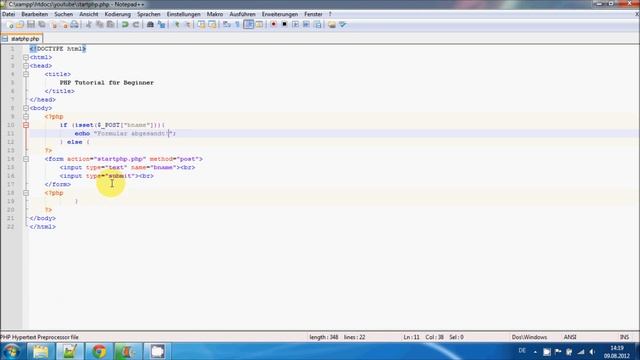640x360 pixels.
Task: Click Run macro multiple times icon
Action: (x=306, y=24)
